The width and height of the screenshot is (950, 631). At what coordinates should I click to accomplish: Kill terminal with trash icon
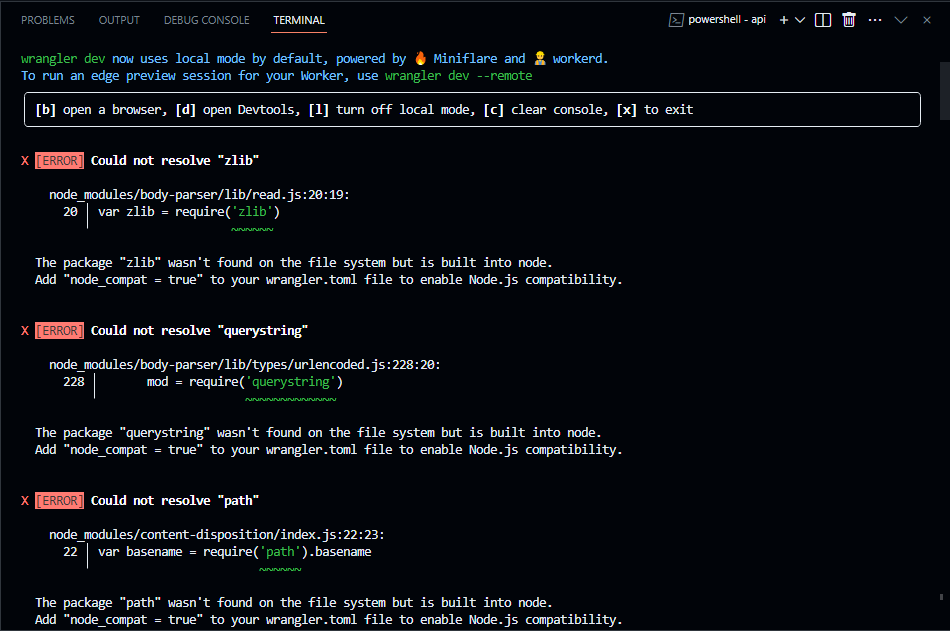[x=849, y=20]
